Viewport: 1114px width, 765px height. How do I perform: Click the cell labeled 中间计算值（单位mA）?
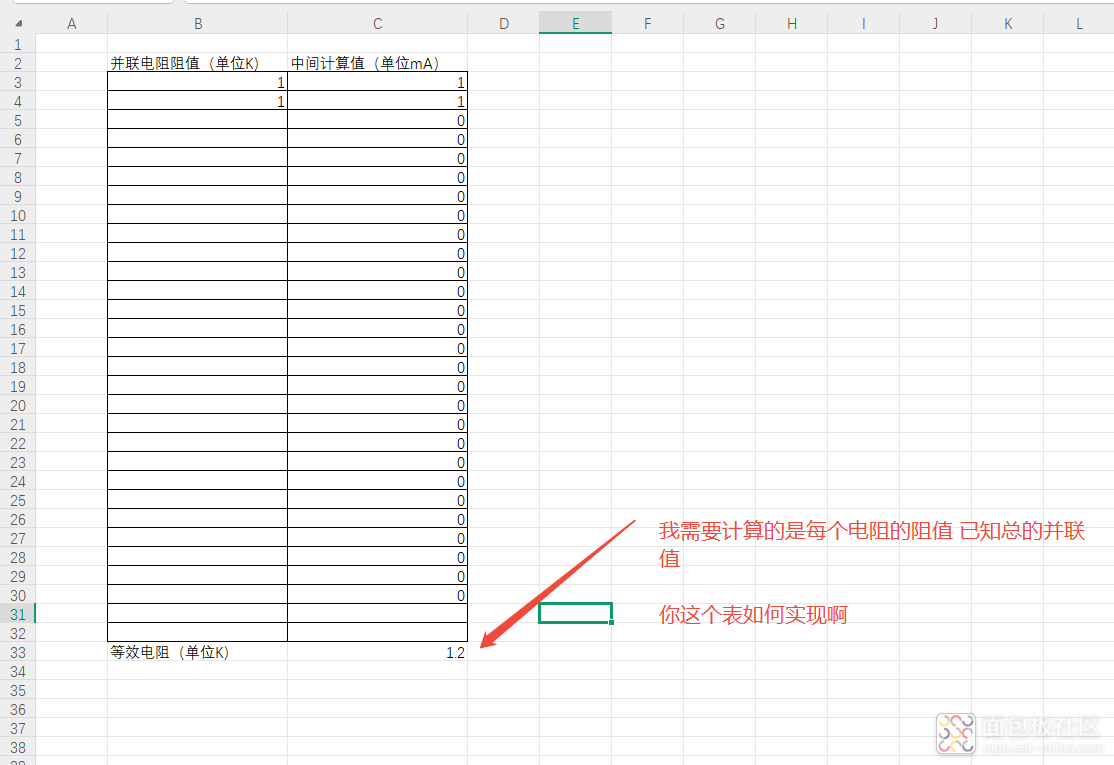click(x=377, y=63)
